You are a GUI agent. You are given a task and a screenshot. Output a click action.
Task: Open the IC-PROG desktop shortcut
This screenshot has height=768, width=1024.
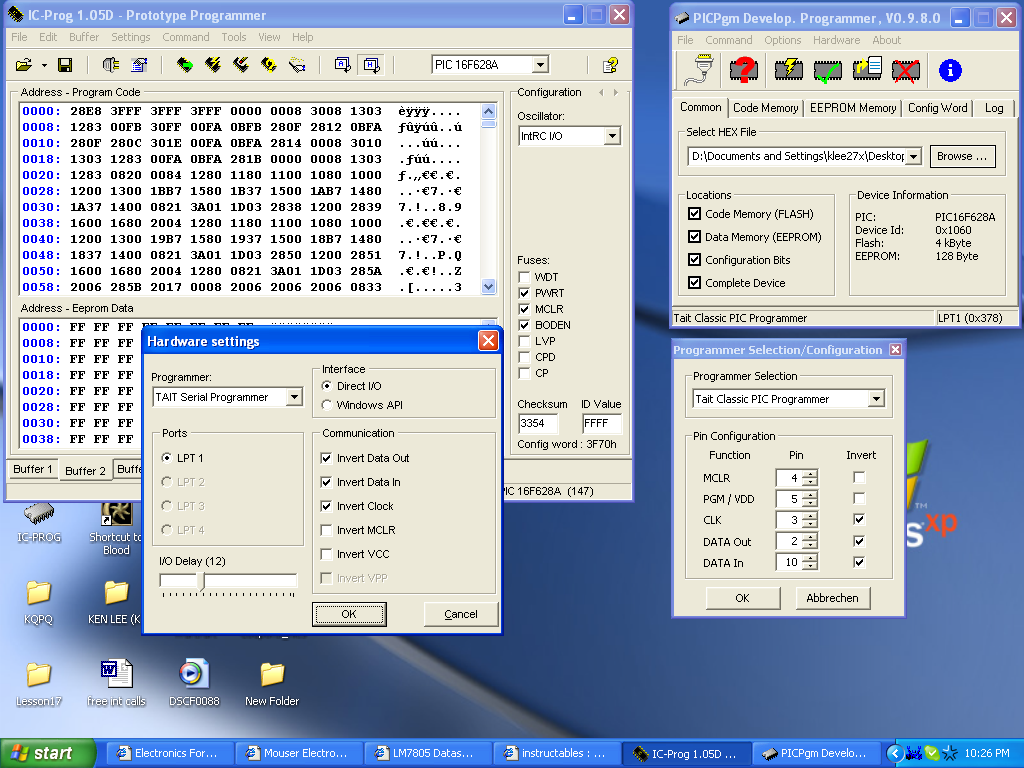pos(39,522)
